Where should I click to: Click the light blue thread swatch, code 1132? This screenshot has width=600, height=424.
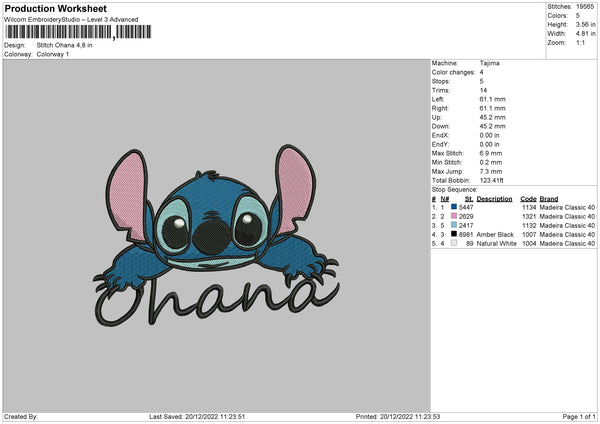click(454, 225)
